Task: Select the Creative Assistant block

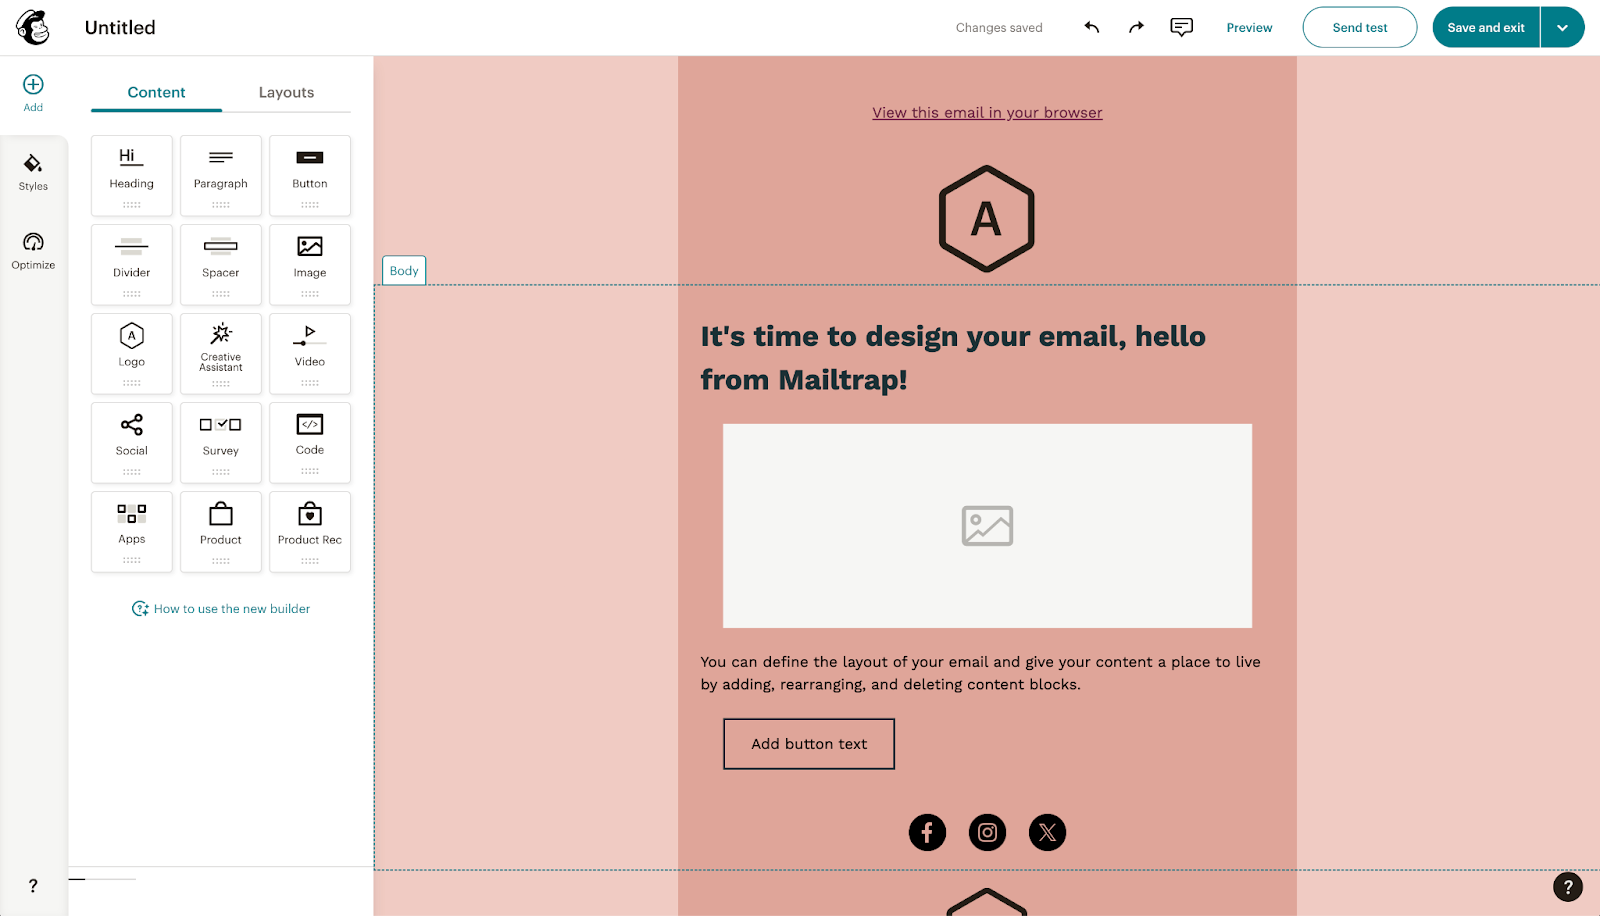Action: [221, 353]
